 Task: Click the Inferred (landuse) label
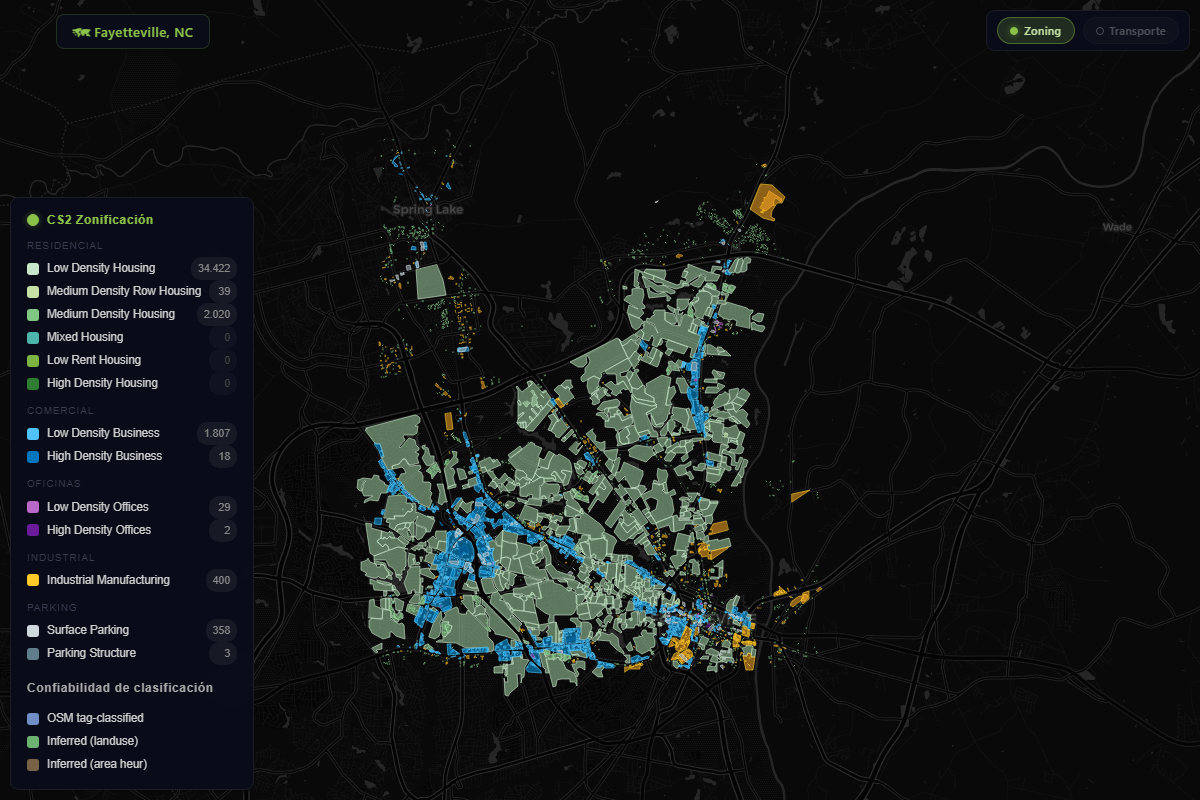pos(93,741)
